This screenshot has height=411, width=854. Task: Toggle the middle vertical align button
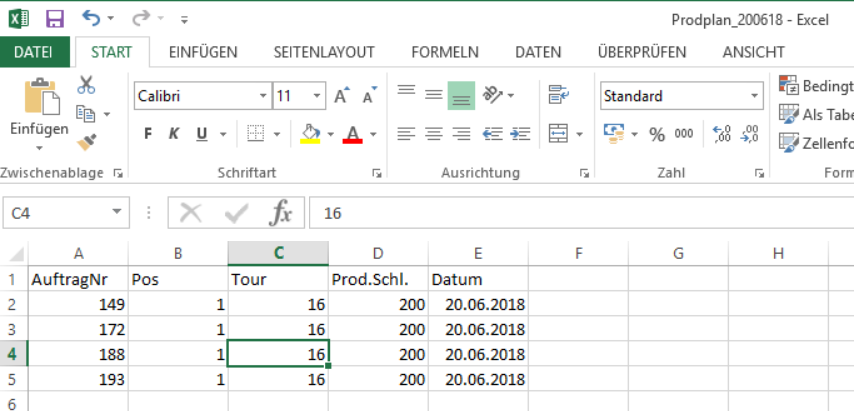click(x=433, y=95)
